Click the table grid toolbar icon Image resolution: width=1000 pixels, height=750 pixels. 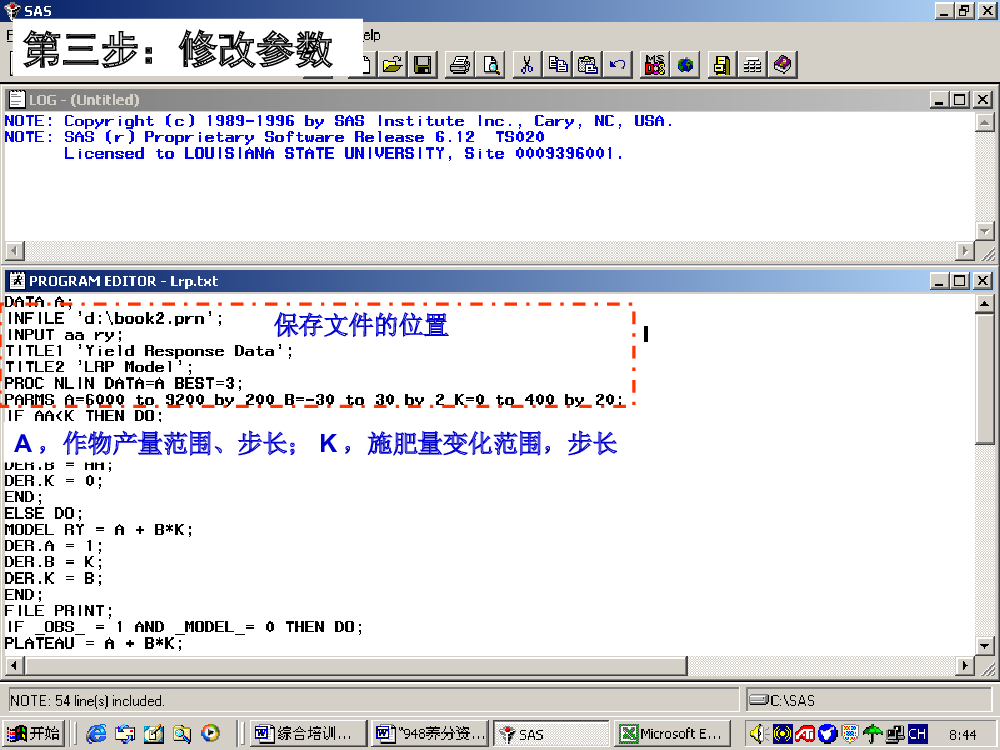753,65
